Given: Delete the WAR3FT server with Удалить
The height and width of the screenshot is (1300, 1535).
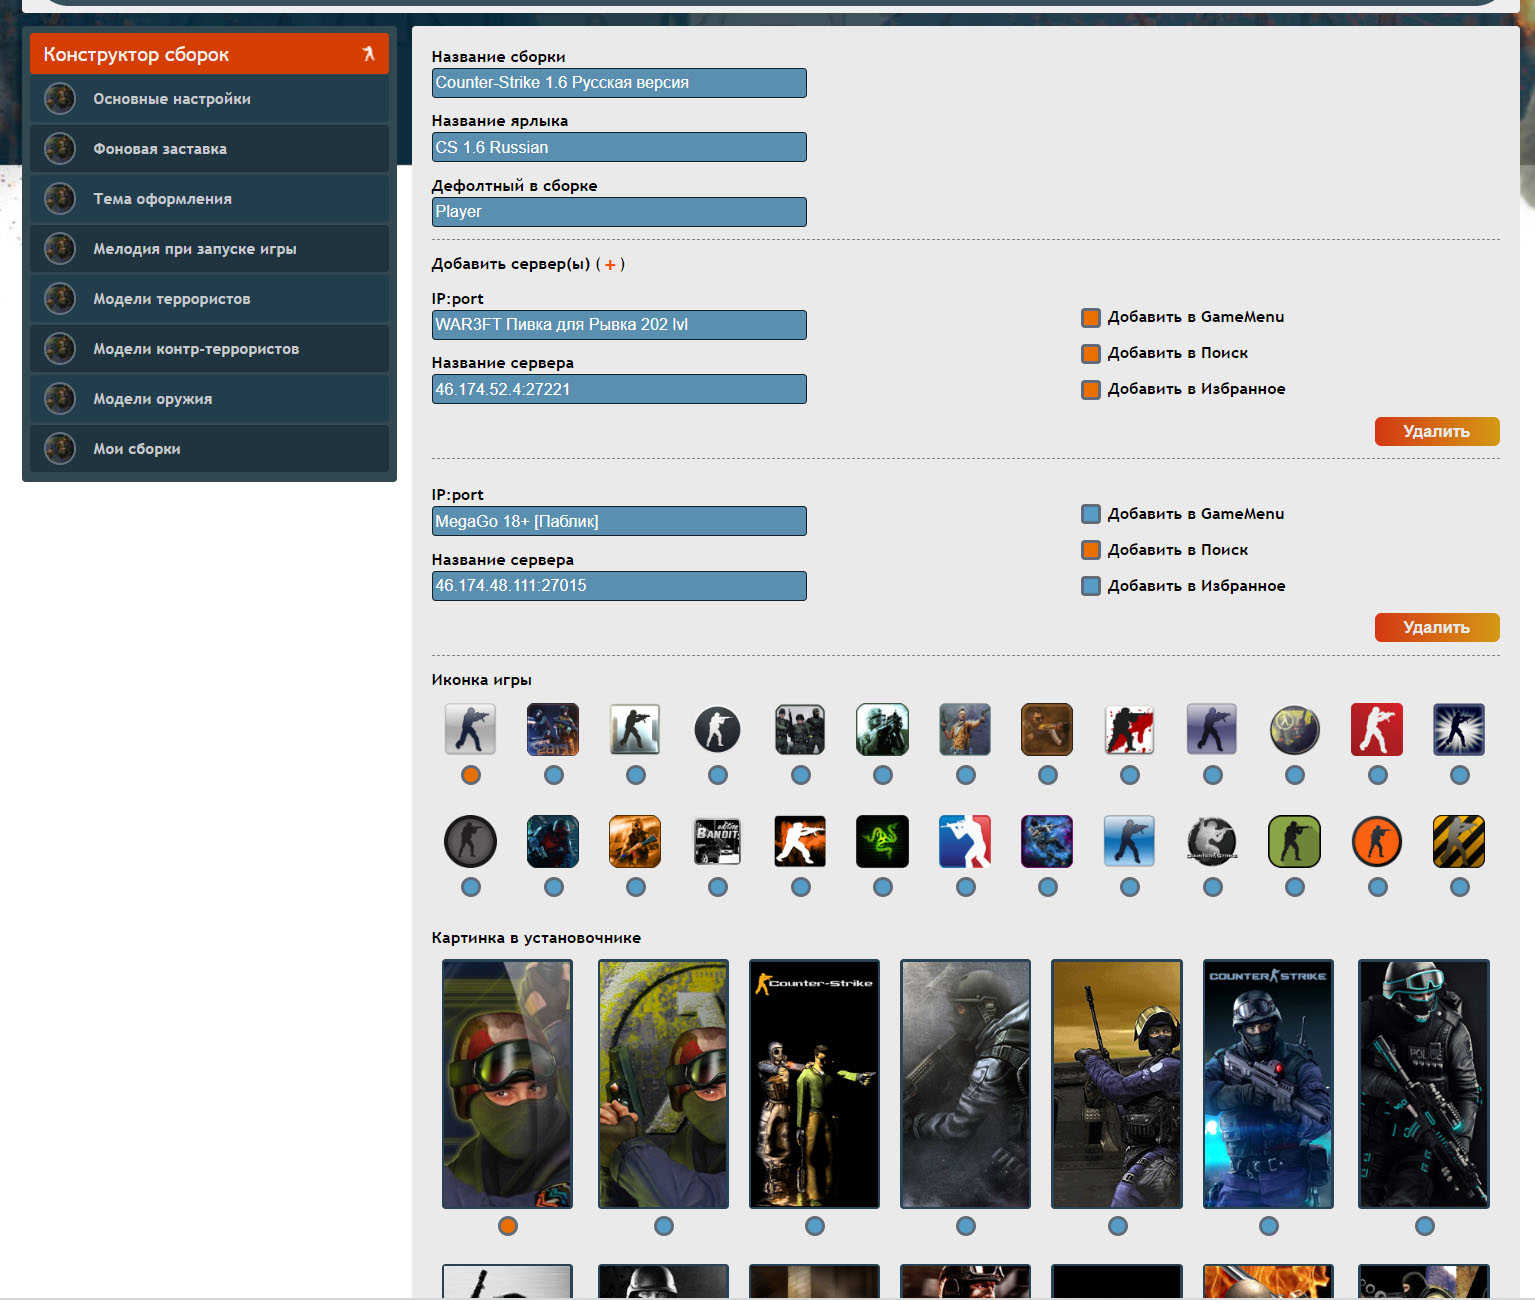Looking at the screenshot, I should (x=1437, y=431).
